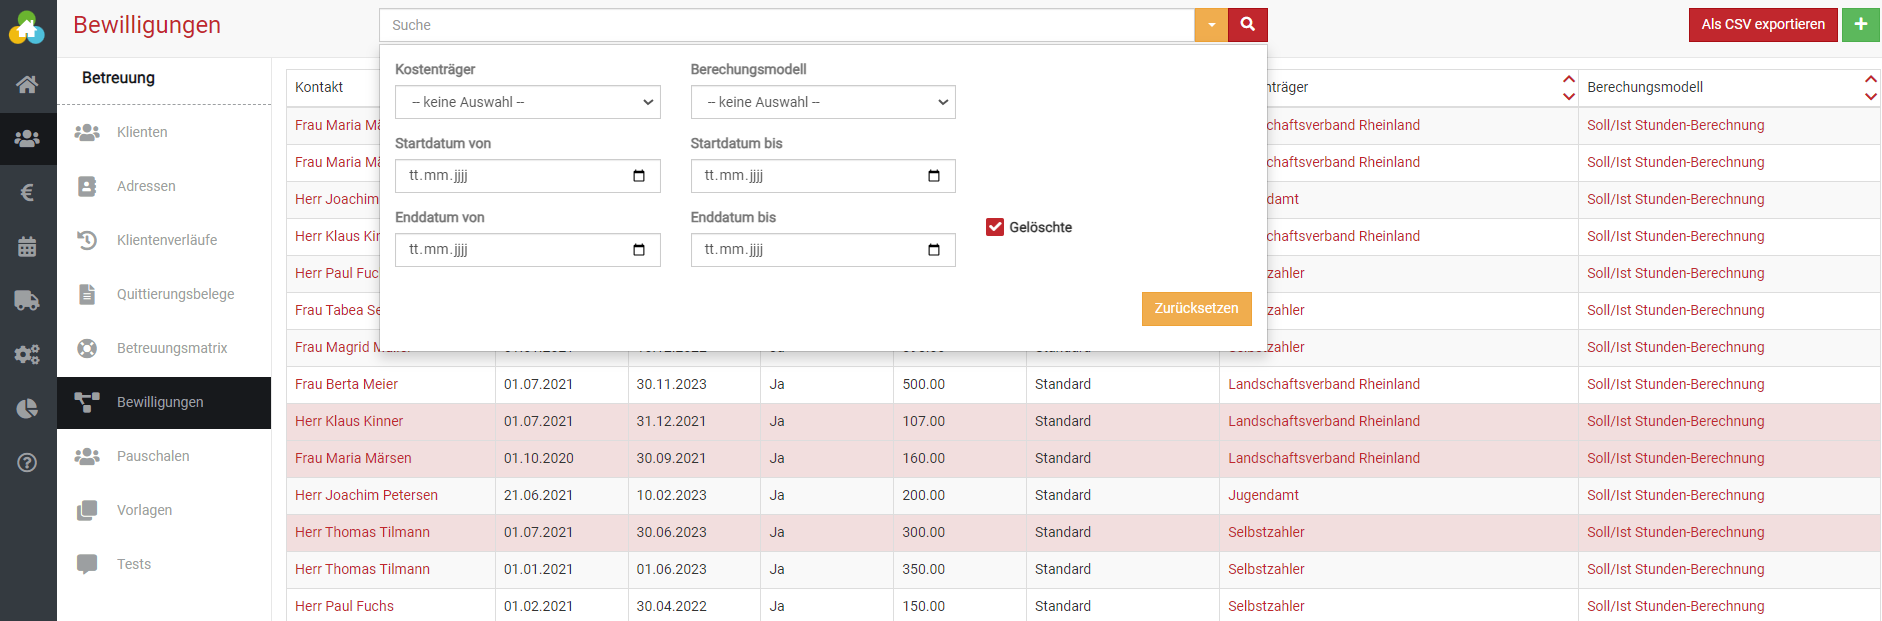Open the Kostenträger dropdown
This screenshot has height=621, width=1882.
527,102
